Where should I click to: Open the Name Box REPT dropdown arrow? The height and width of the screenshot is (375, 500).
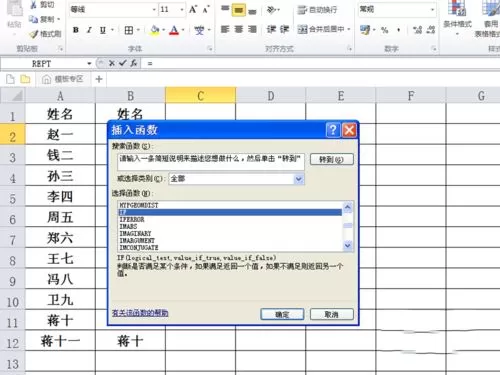pos(89,63)
